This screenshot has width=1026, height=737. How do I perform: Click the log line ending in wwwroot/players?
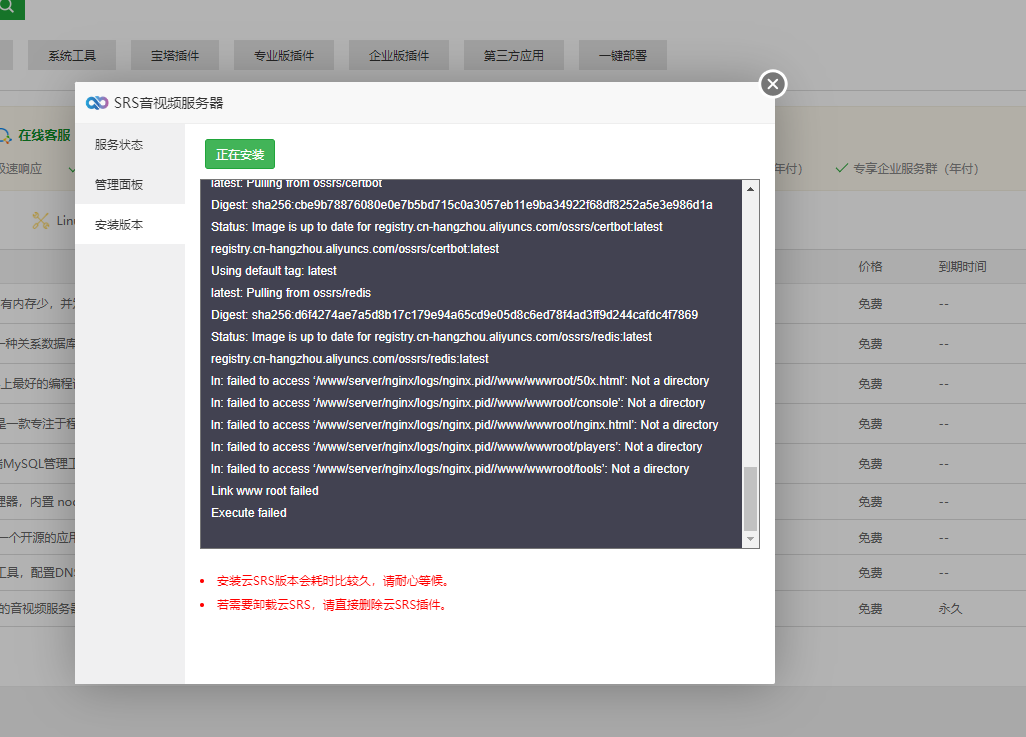pos(456,447)
